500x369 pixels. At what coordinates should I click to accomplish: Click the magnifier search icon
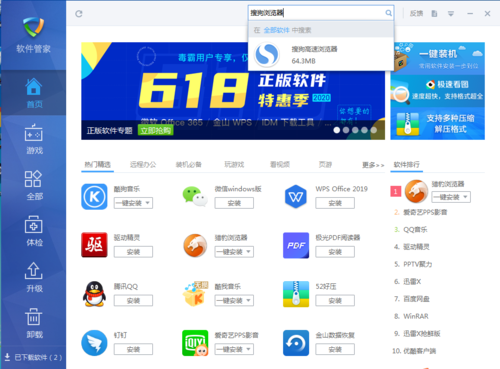click(388, 13)
